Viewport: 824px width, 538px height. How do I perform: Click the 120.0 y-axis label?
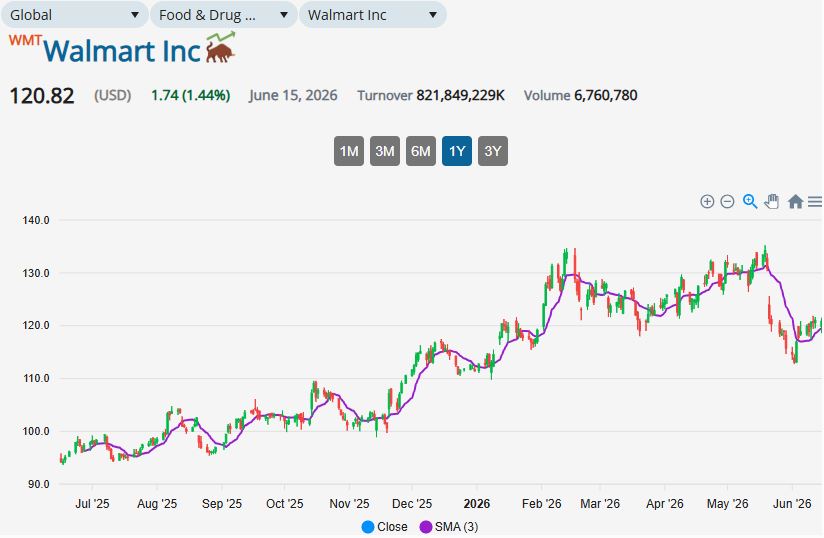[36, 326]
